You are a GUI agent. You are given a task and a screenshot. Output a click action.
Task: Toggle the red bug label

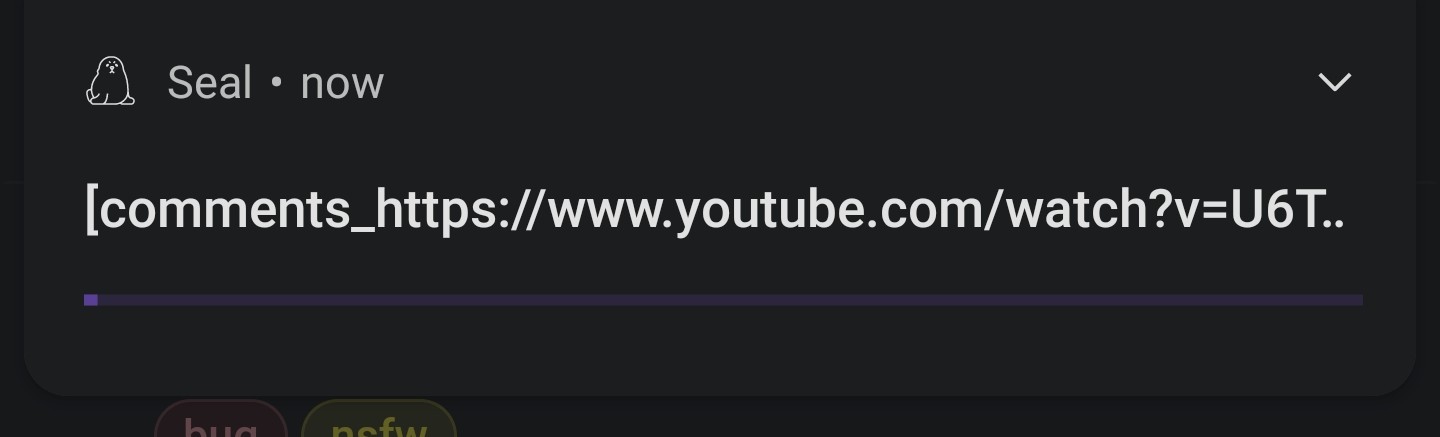coord(221,420)
